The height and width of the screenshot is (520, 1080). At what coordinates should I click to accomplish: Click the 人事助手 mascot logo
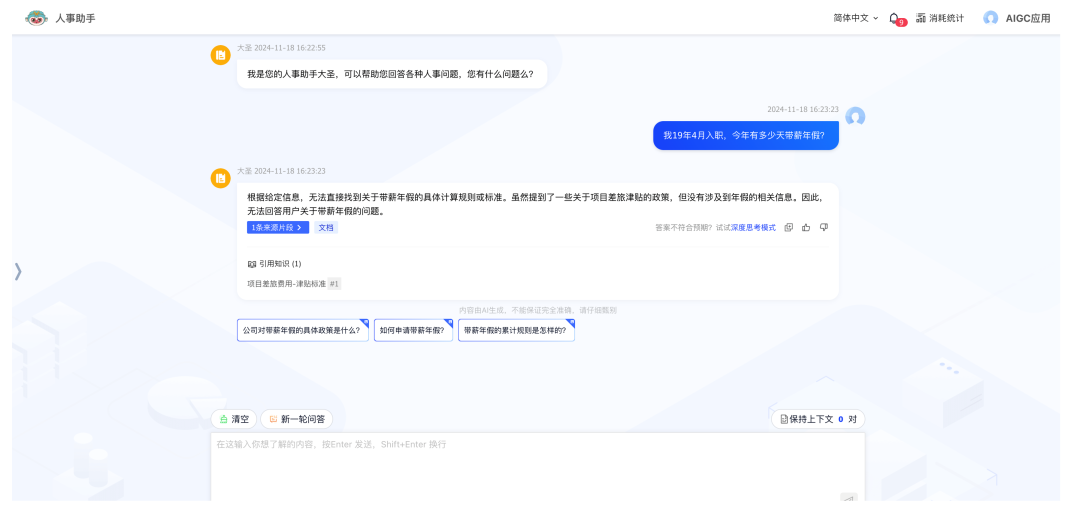pos(36,18)
